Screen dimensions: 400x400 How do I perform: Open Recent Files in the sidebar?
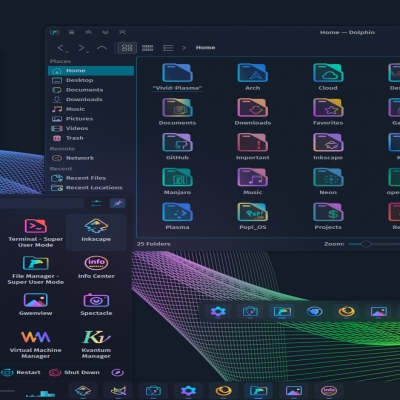[91, 178]
